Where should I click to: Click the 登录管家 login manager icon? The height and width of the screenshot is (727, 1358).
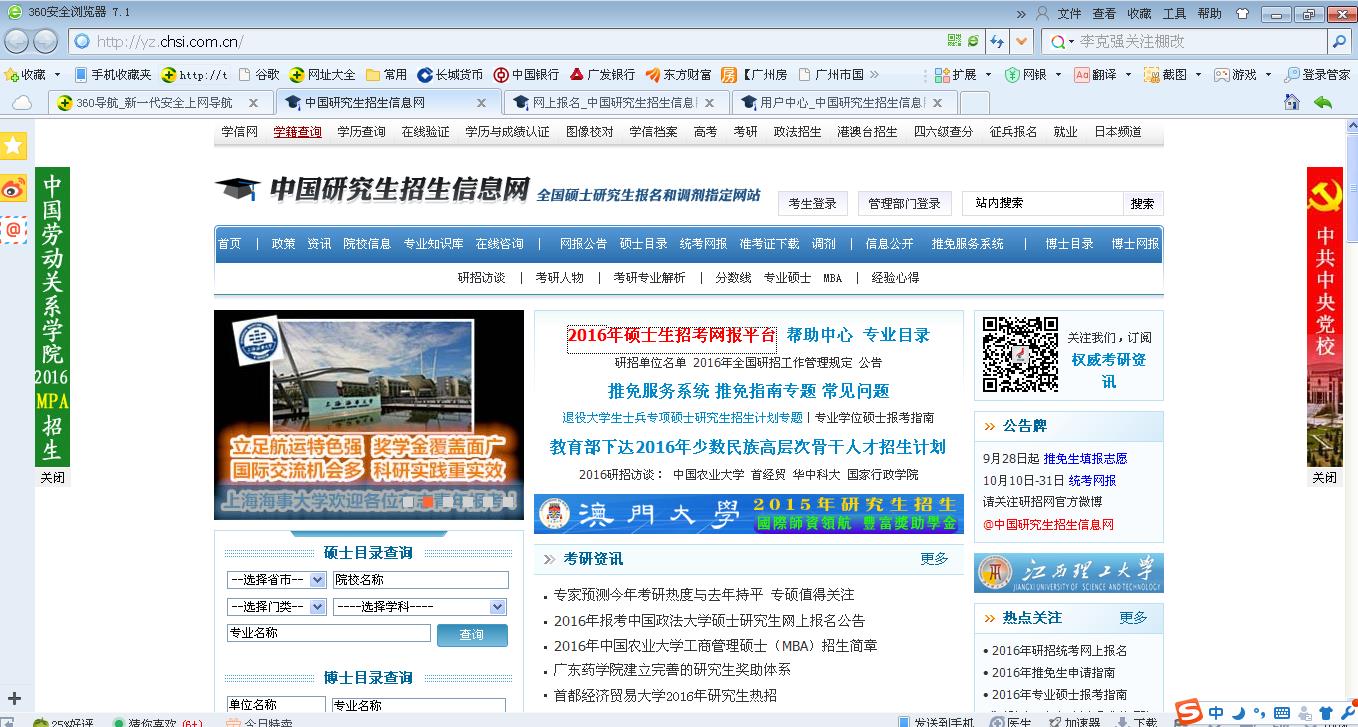[x=1317, y=74]
